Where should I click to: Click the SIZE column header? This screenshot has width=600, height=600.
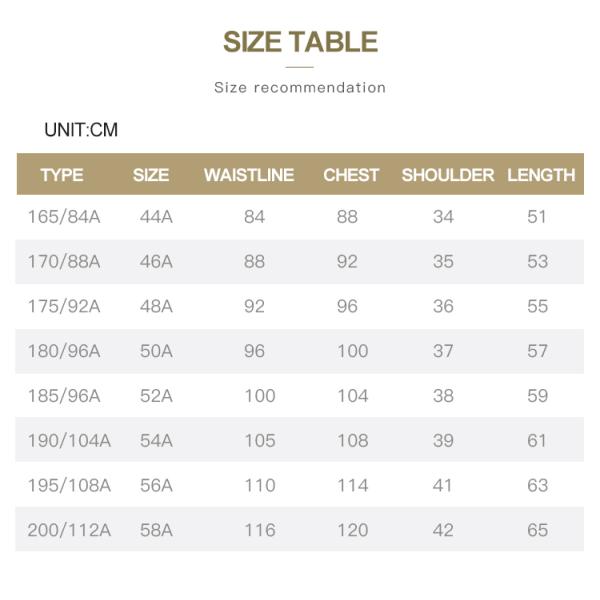151,175
